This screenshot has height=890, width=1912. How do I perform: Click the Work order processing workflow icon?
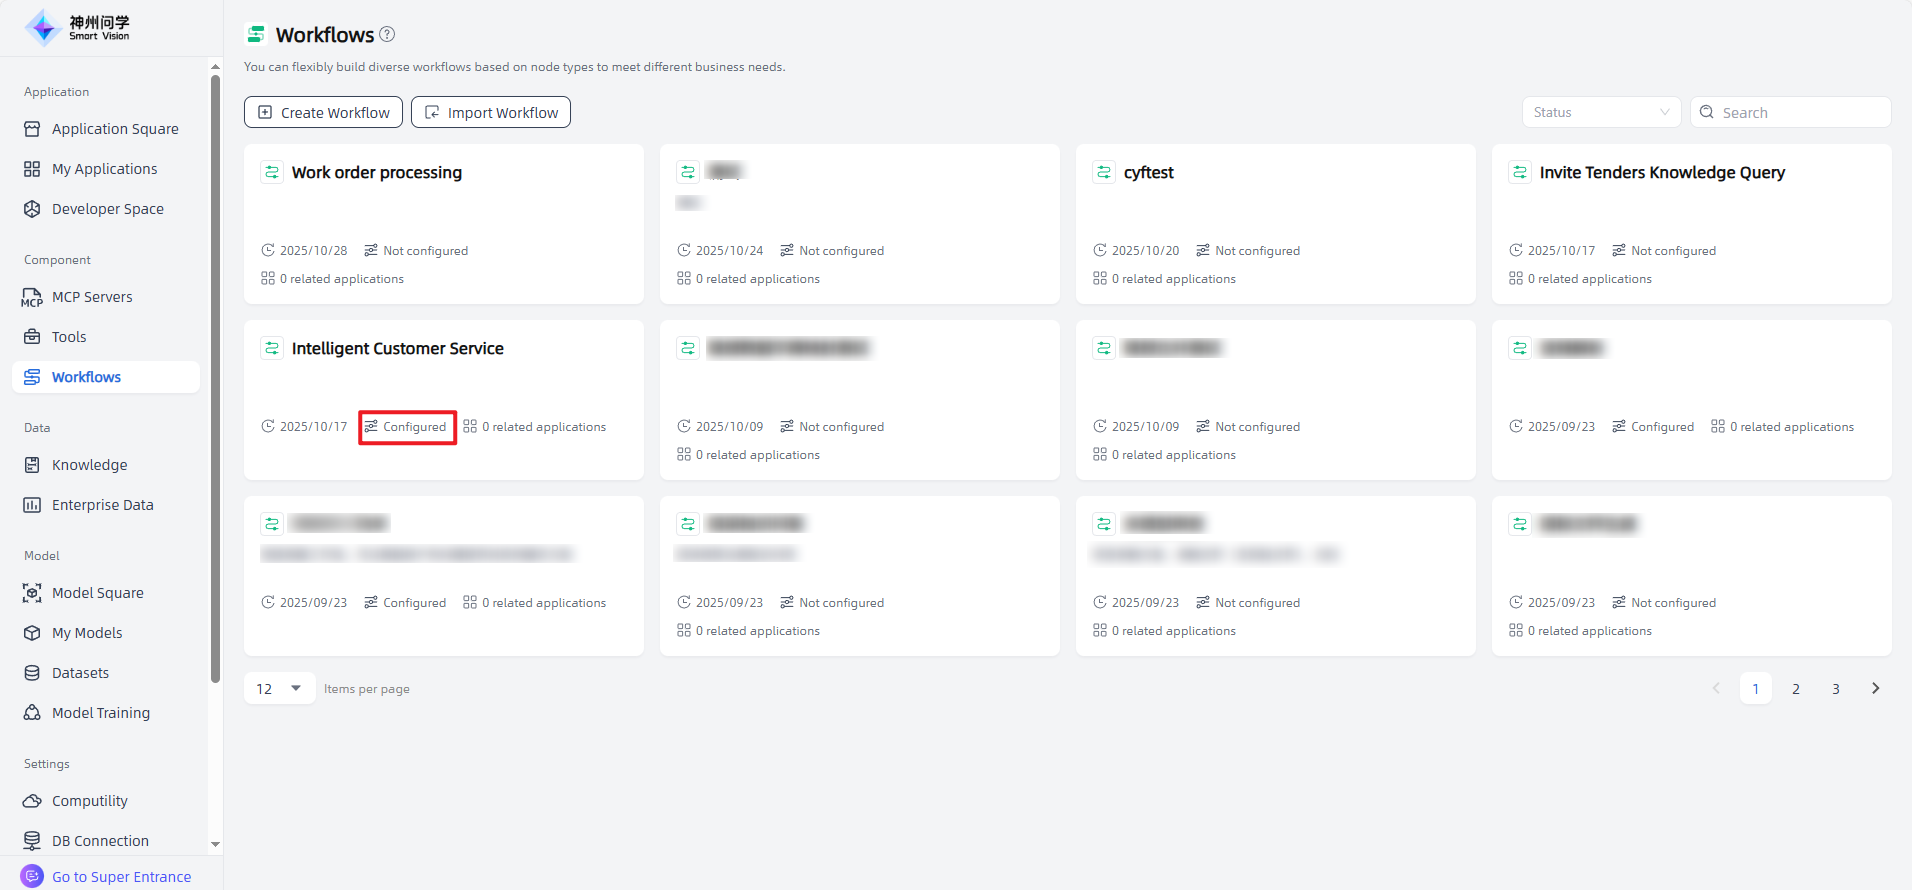(x=272, y=172)
